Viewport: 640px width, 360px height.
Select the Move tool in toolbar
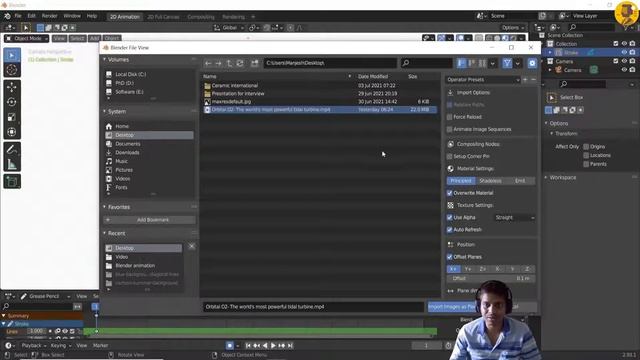click(x=12, y=87)
